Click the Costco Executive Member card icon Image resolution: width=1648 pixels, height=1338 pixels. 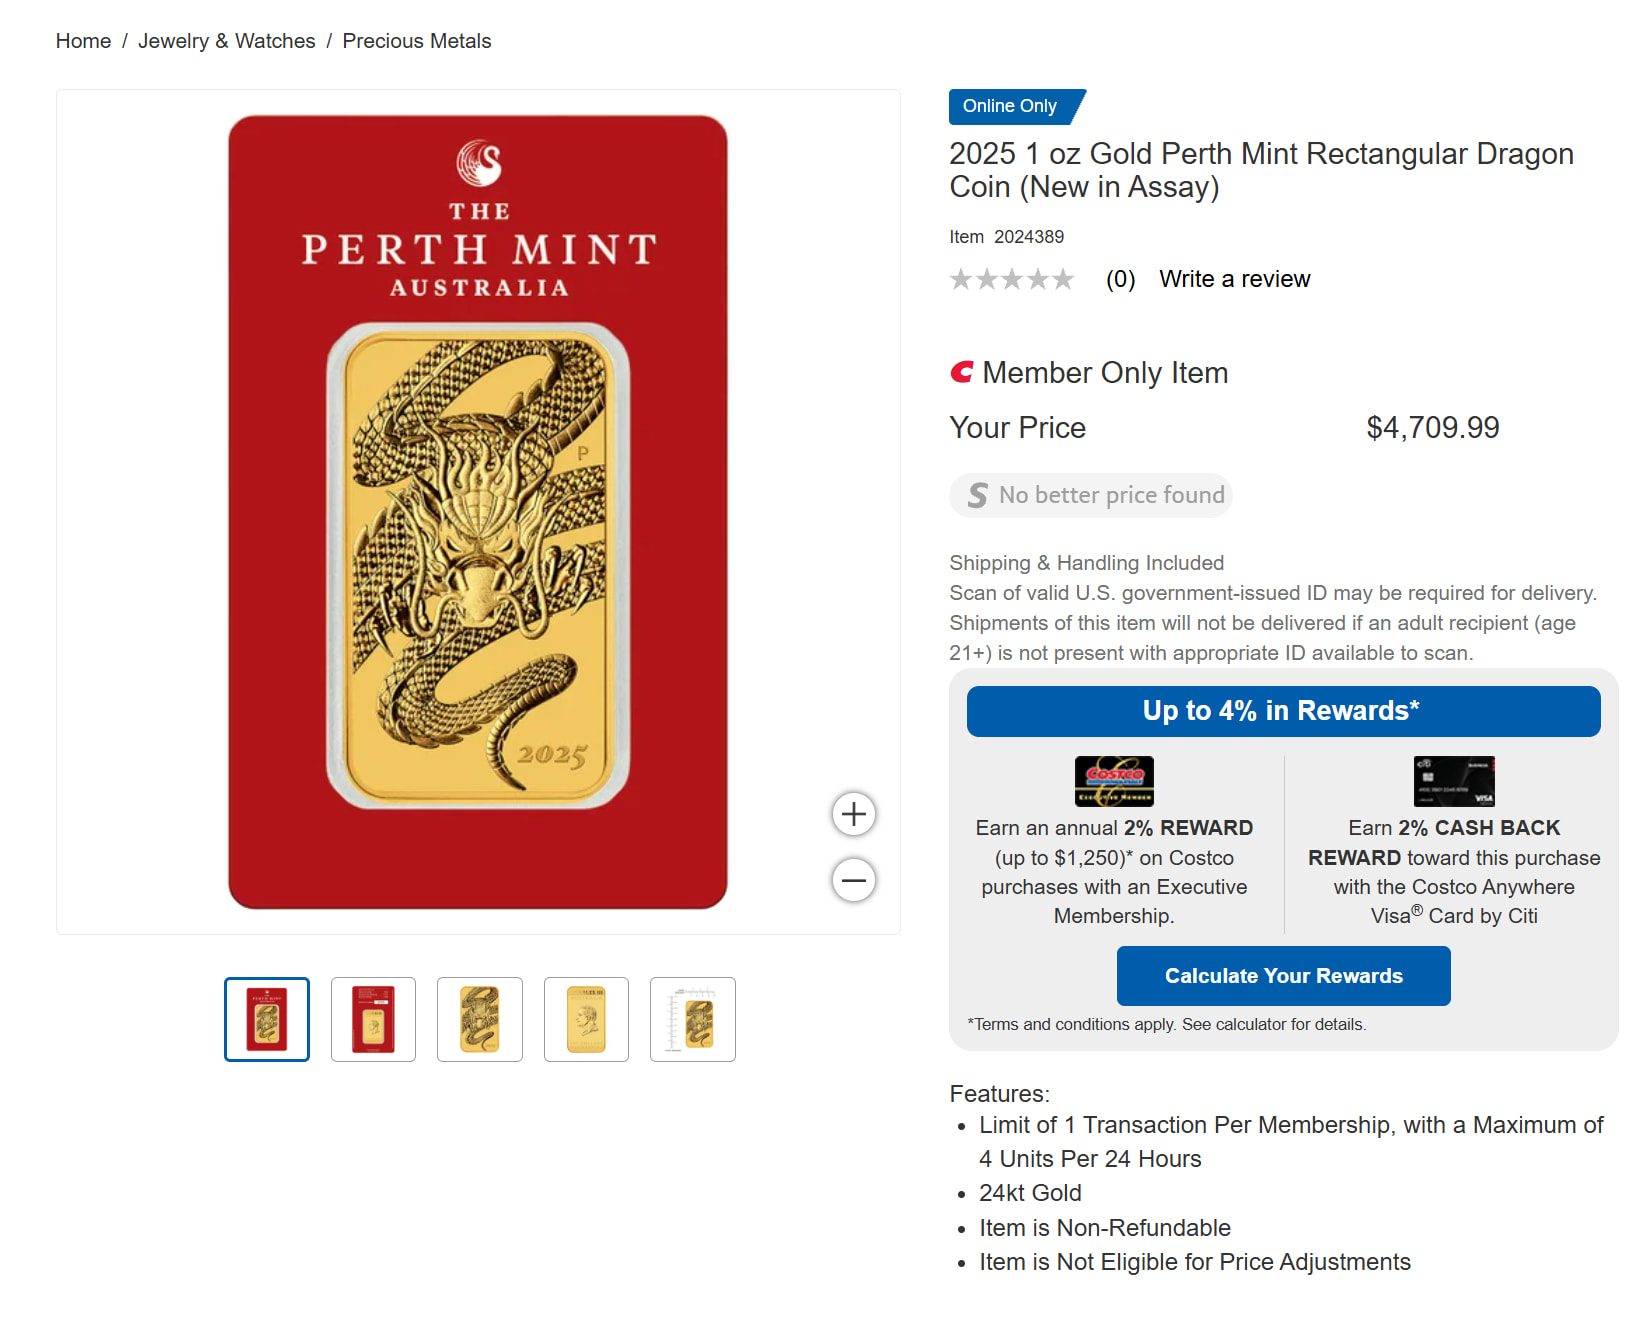(1114, 781)
